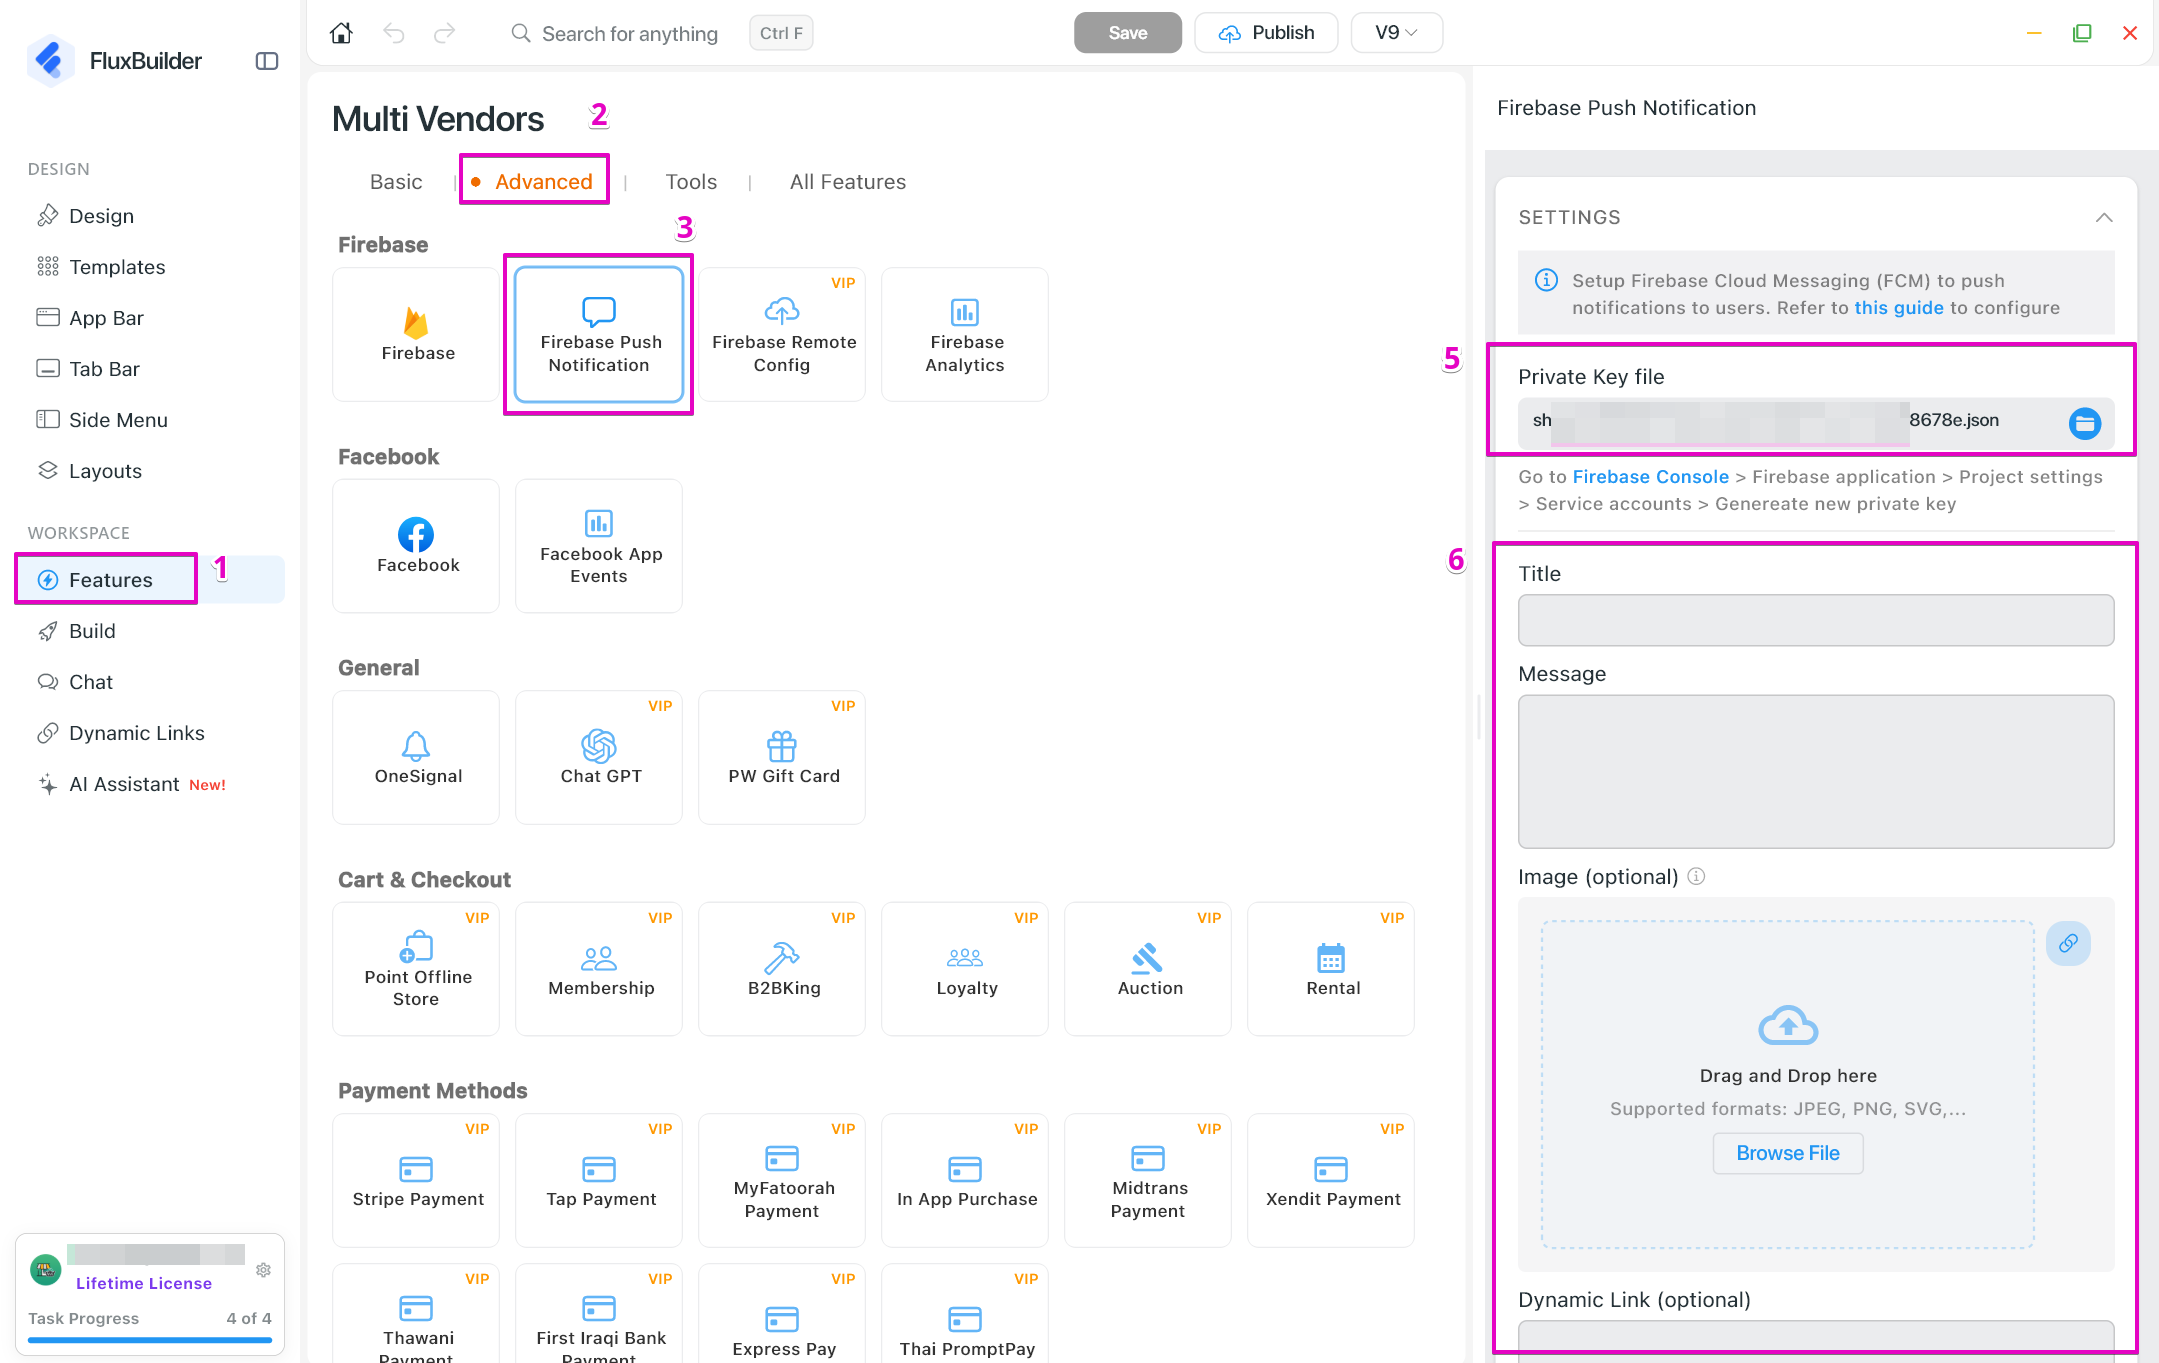Switch to the Tools tab
This screenshot has height=1363, width=2159.
[x=691, y=181]
